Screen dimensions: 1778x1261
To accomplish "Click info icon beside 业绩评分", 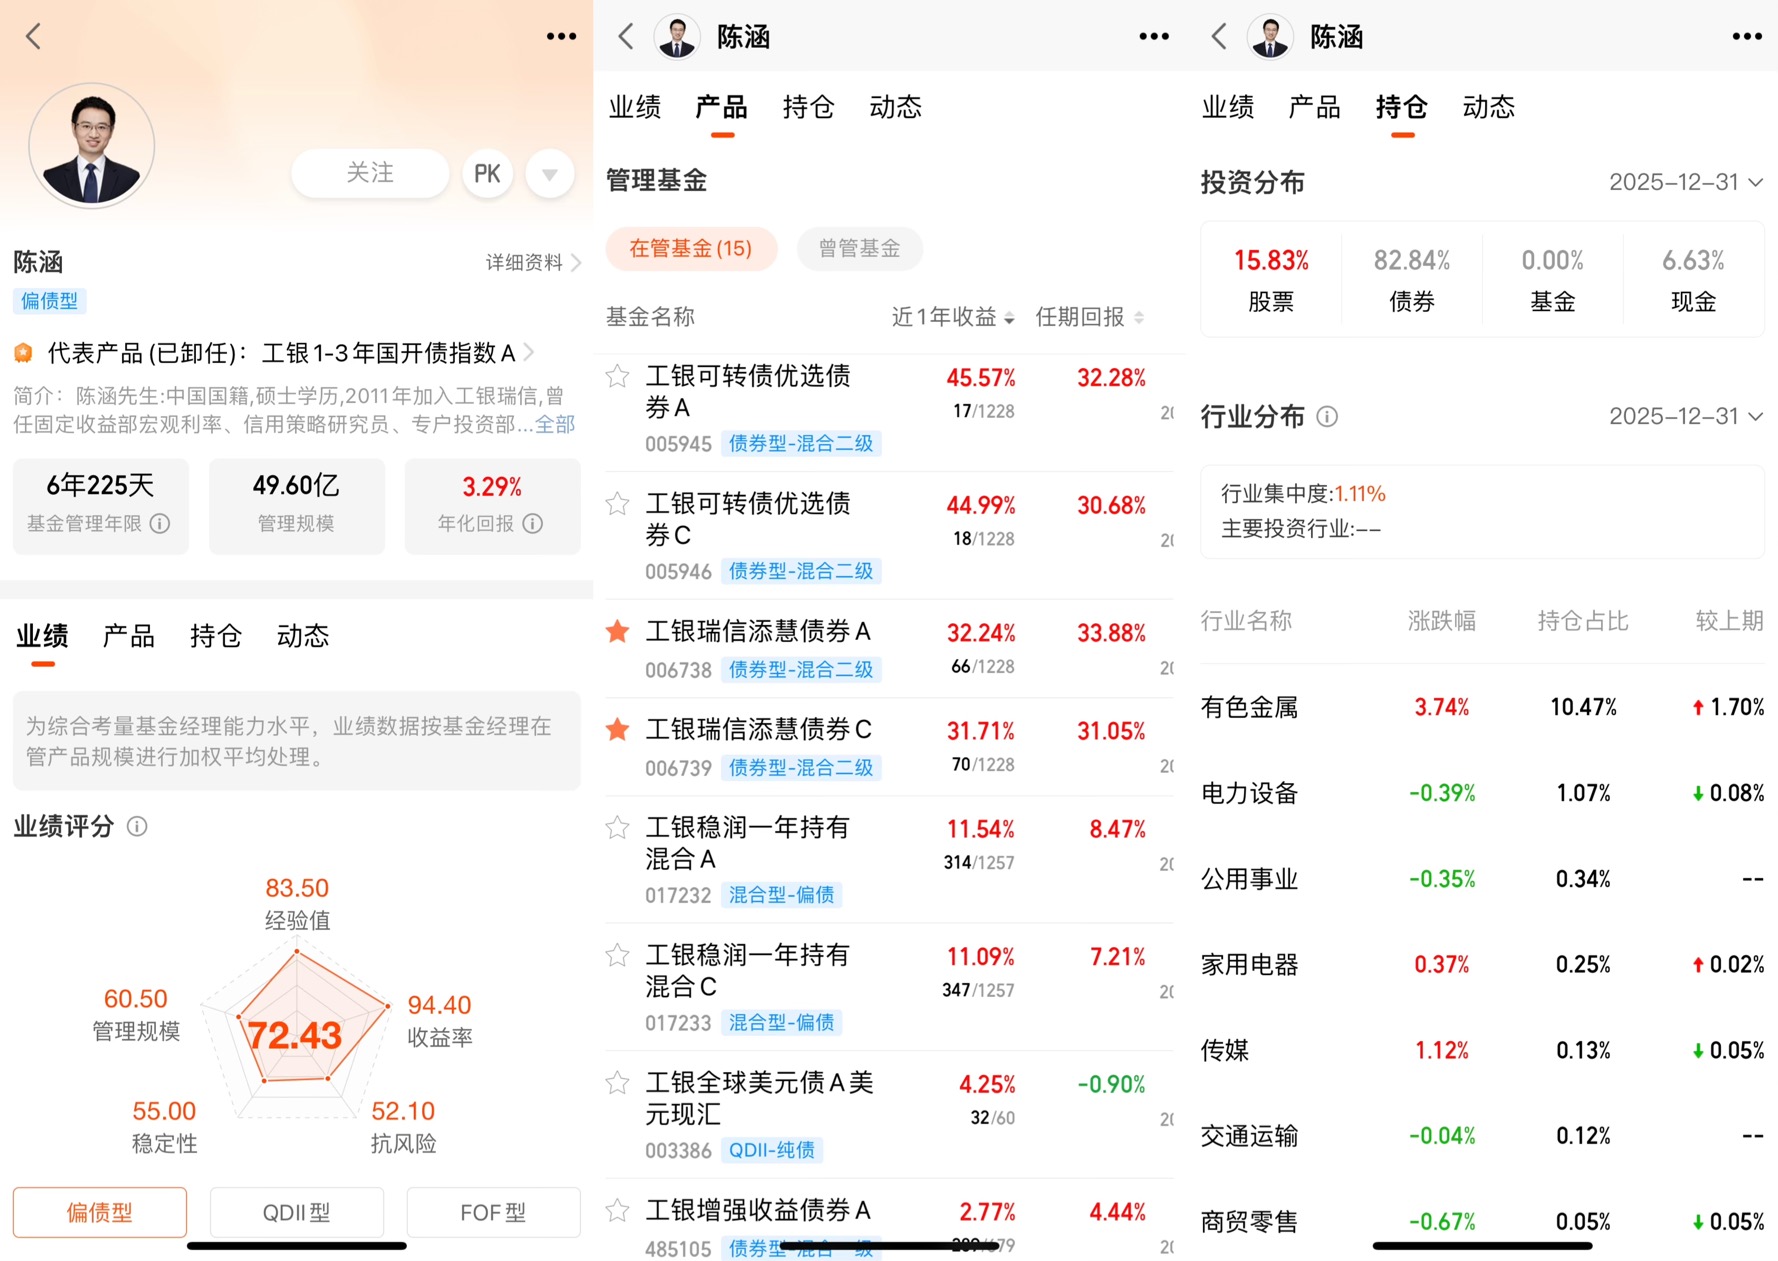I will [x=137, y=826].
